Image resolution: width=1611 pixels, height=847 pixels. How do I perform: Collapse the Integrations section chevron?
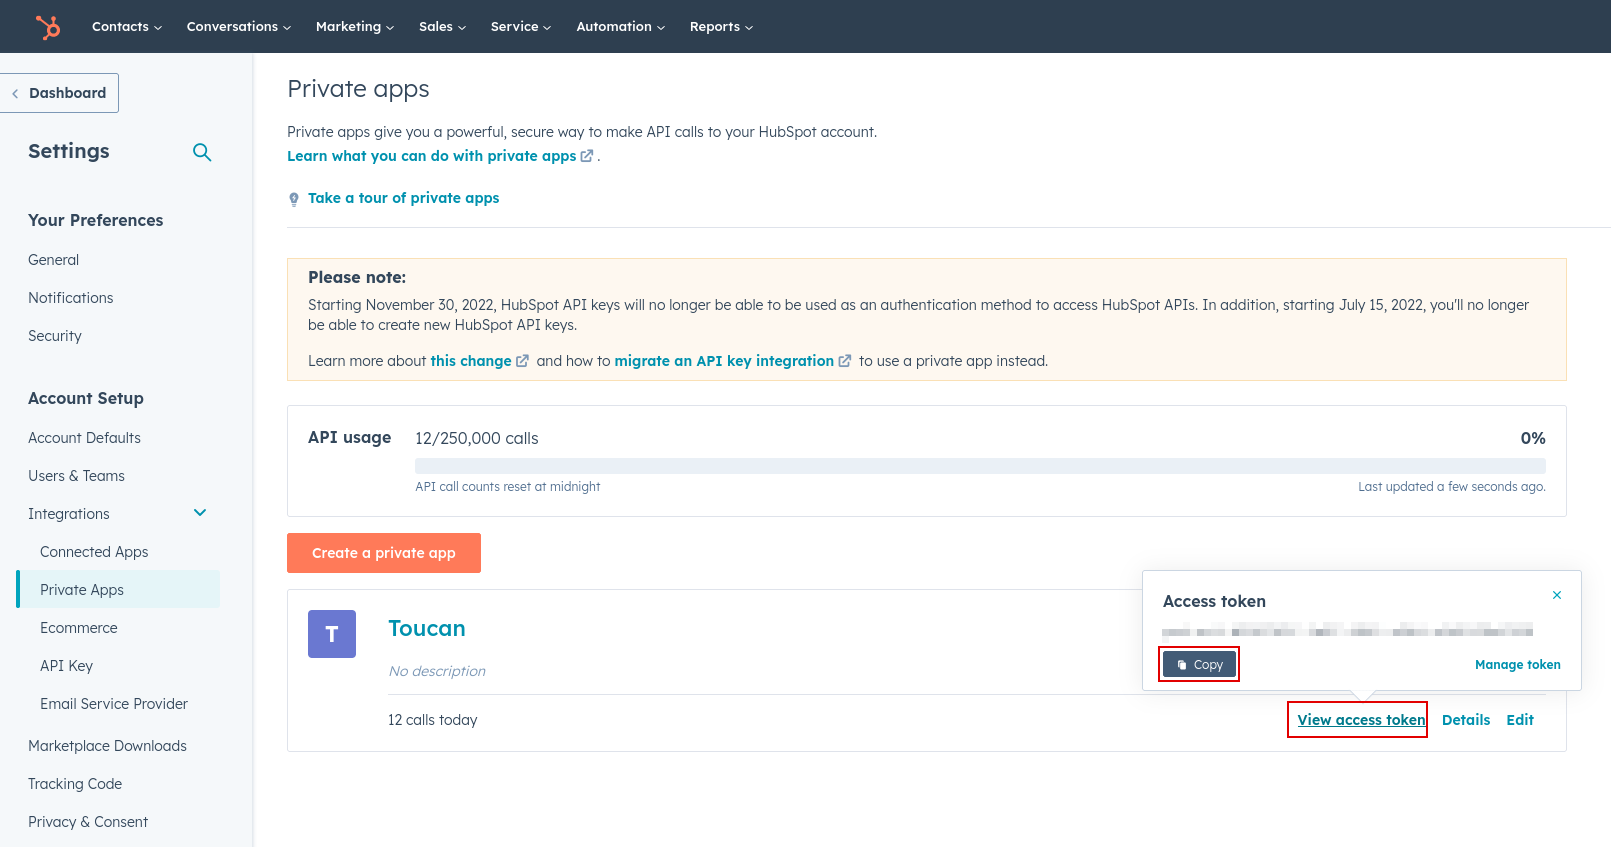(200, 513)
